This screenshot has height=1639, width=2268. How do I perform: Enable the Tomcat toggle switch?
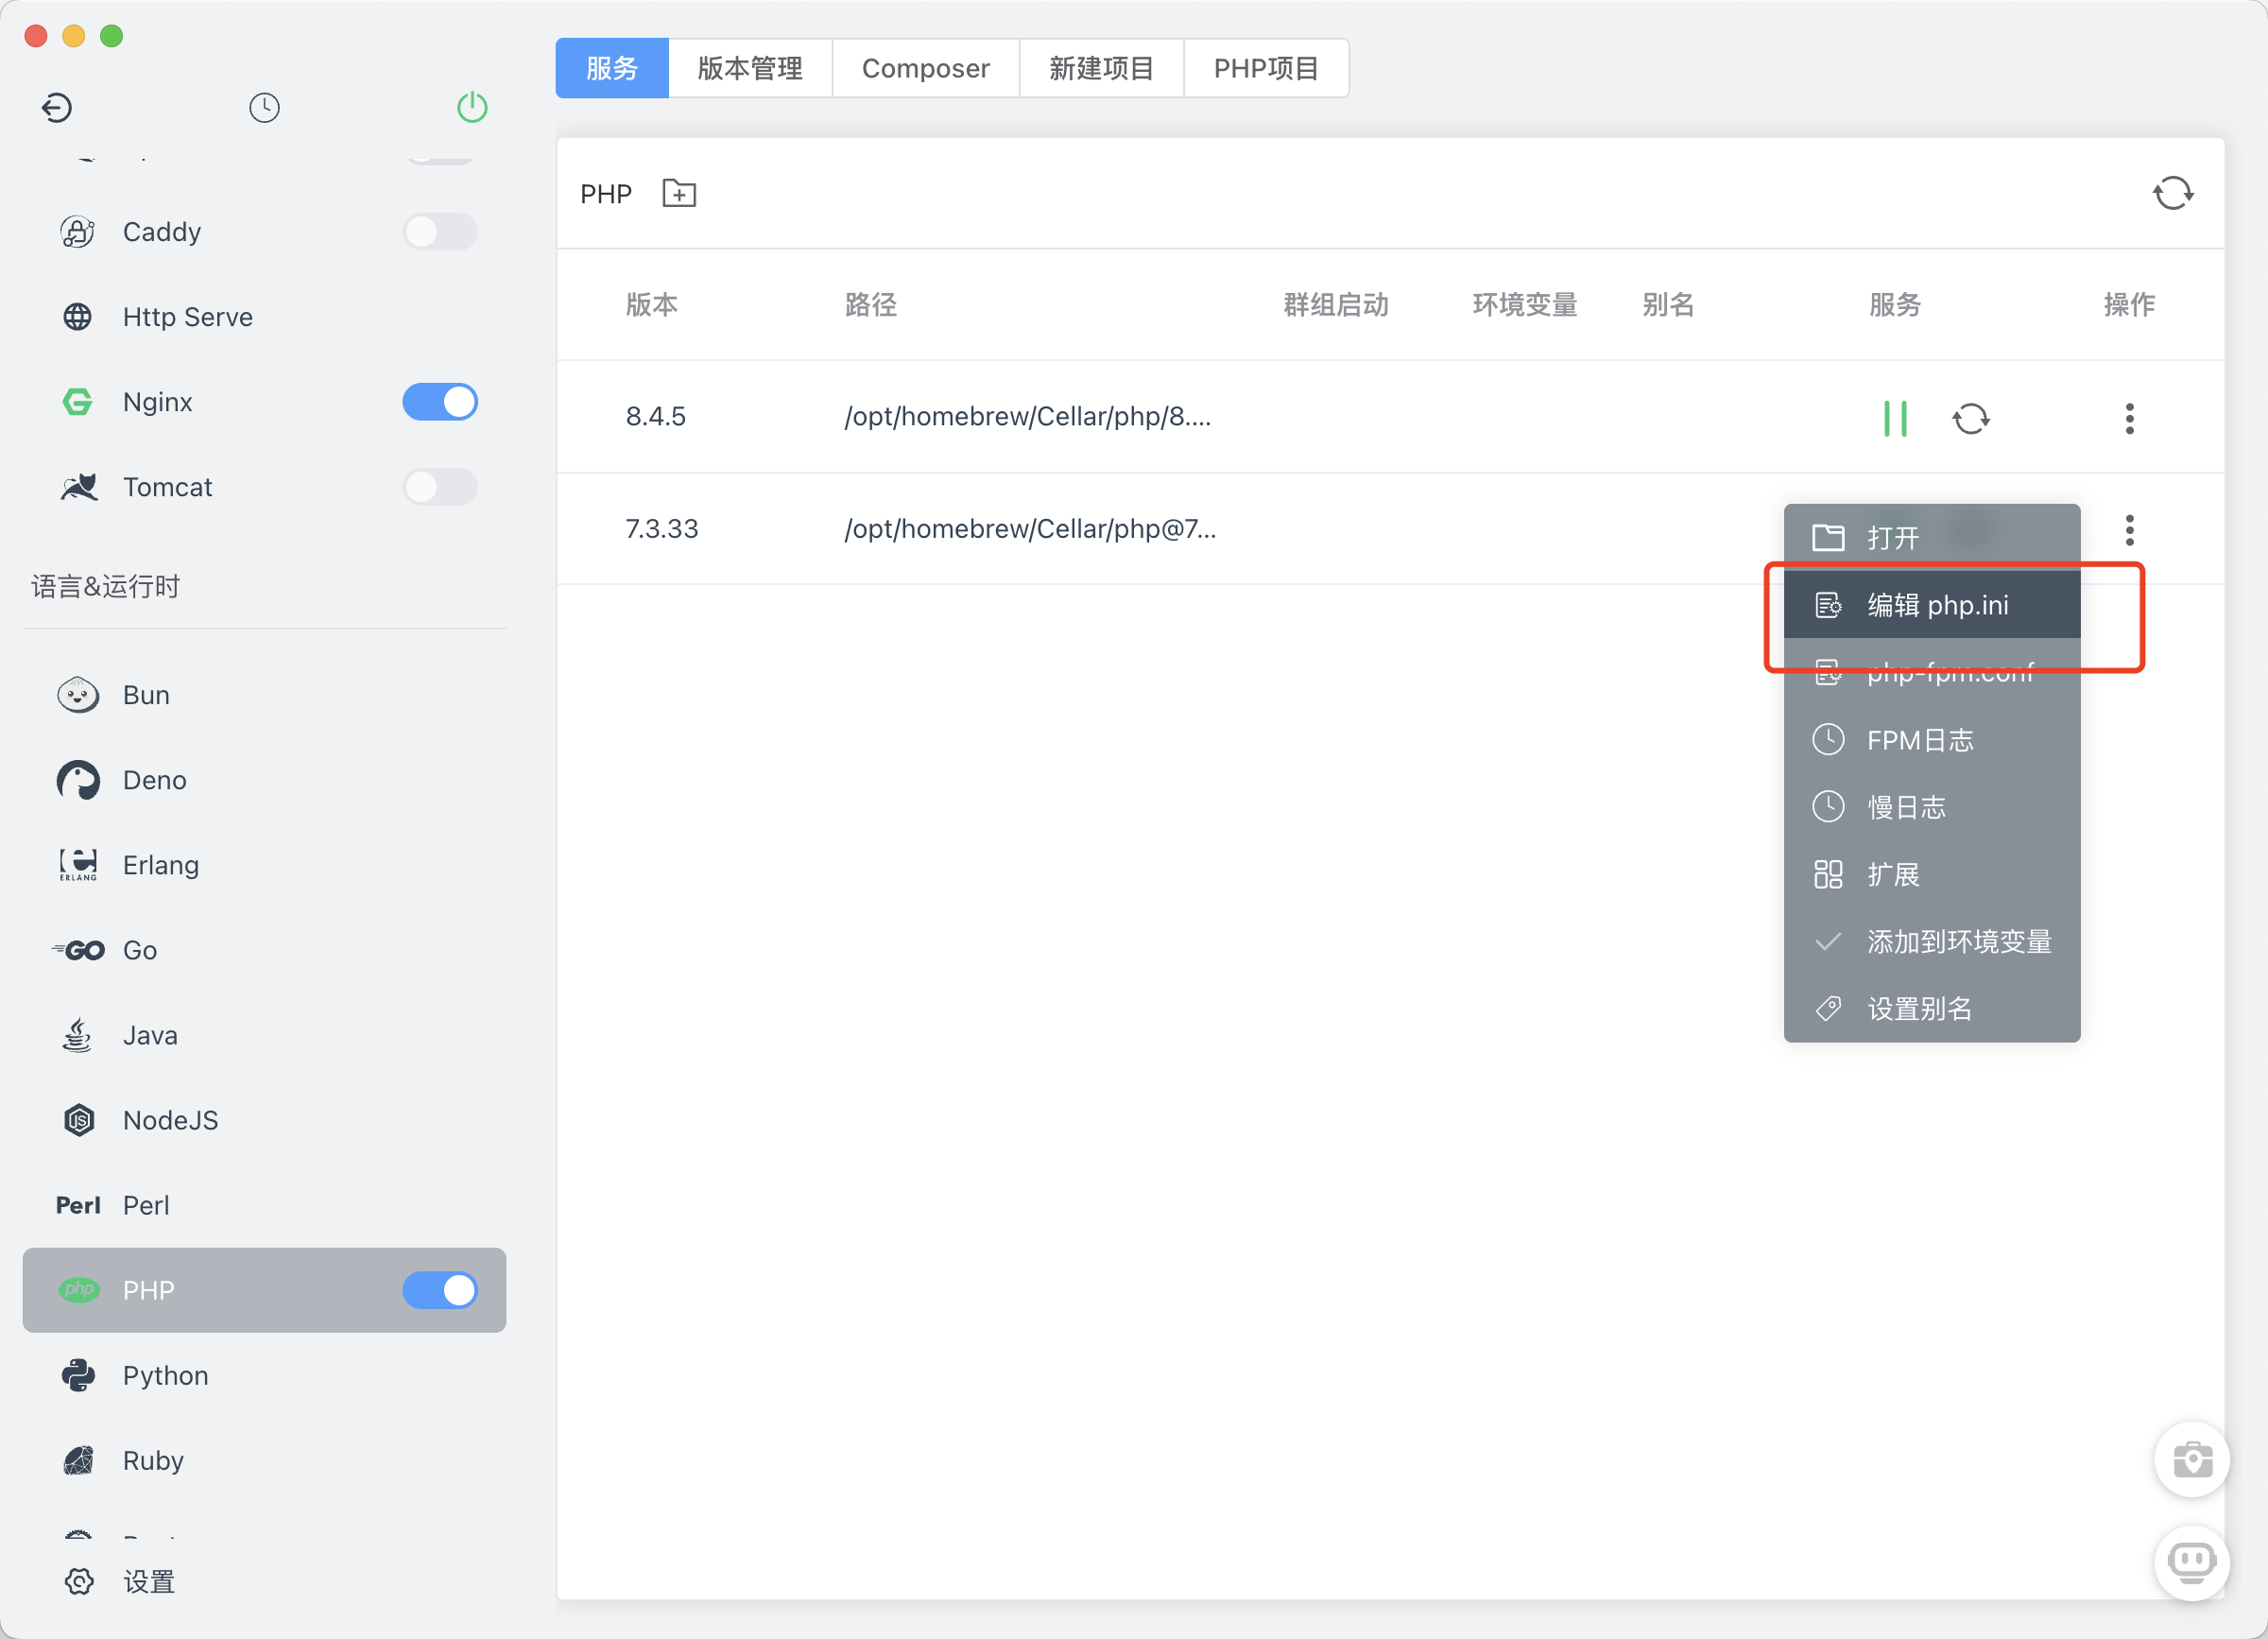440,487
